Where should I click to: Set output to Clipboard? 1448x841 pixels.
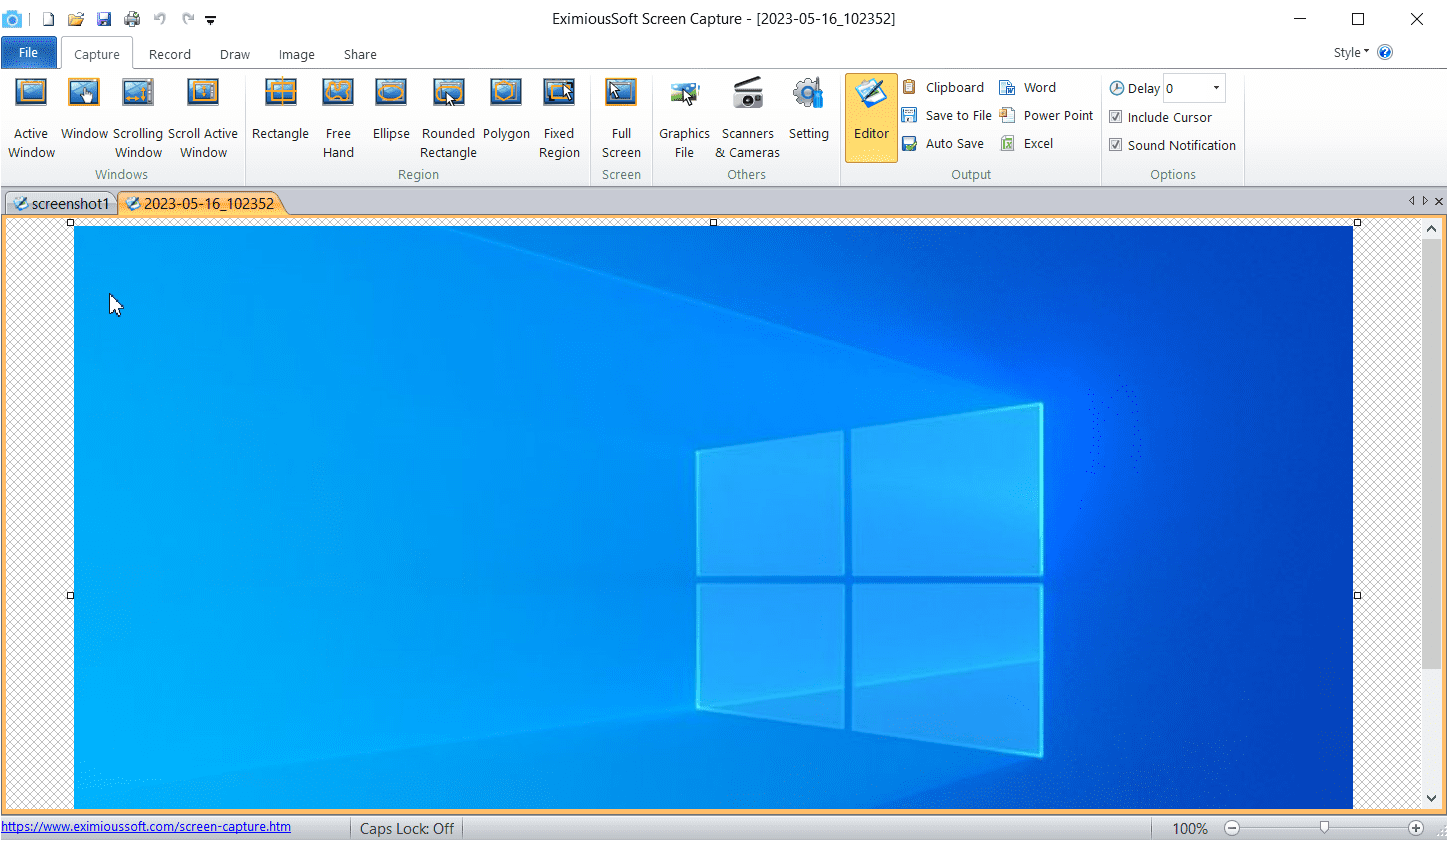pyautogui.click(x=943, y=87)
